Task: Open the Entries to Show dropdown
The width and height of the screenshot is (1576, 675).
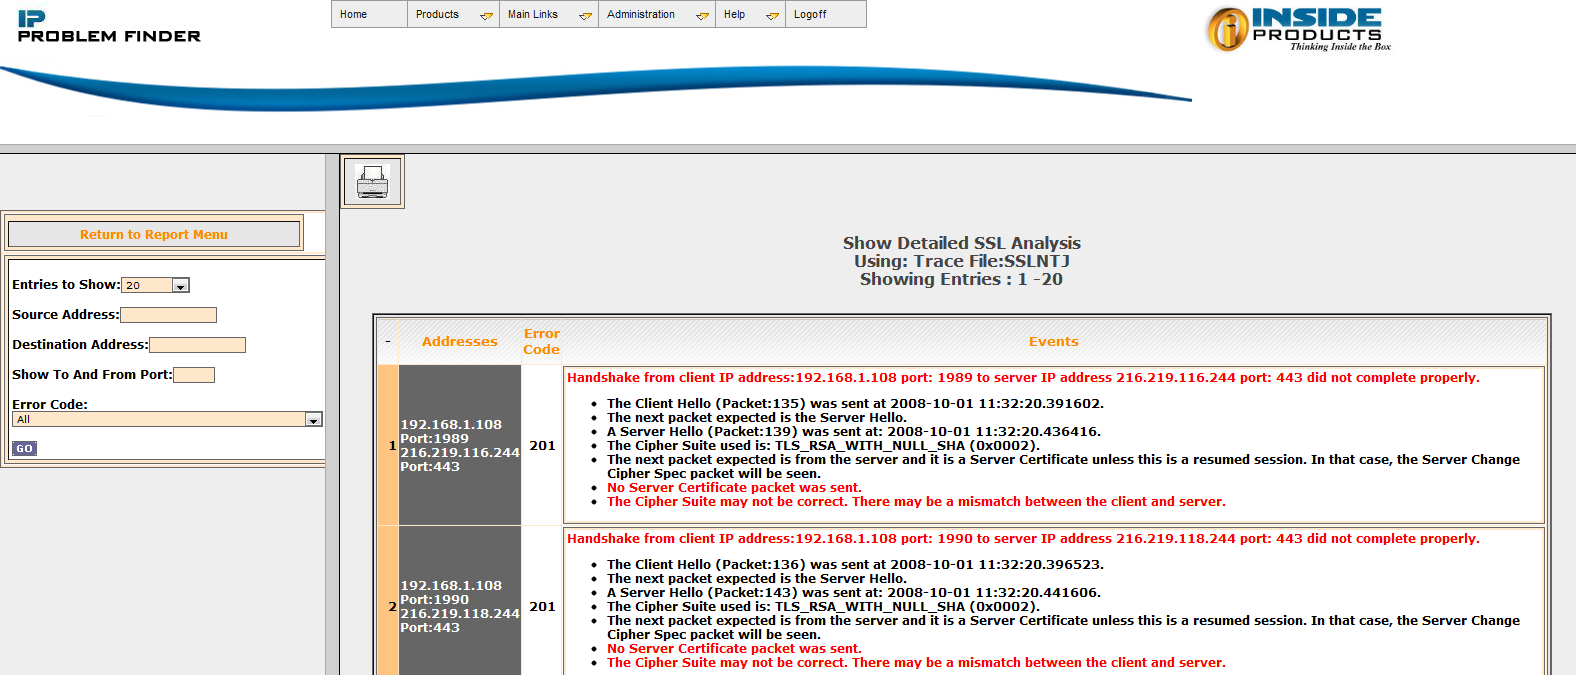Action: (x=180, y=286)
